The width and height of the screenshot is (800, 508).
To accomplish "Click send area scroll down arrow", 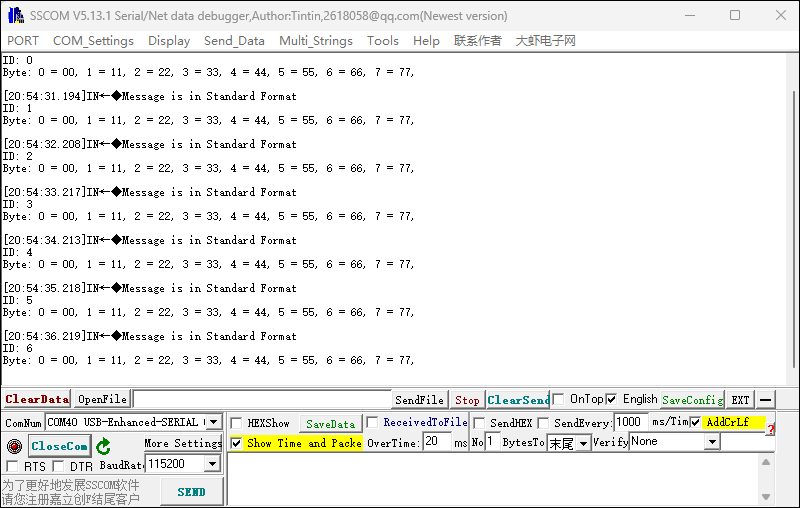I will 766,496.
